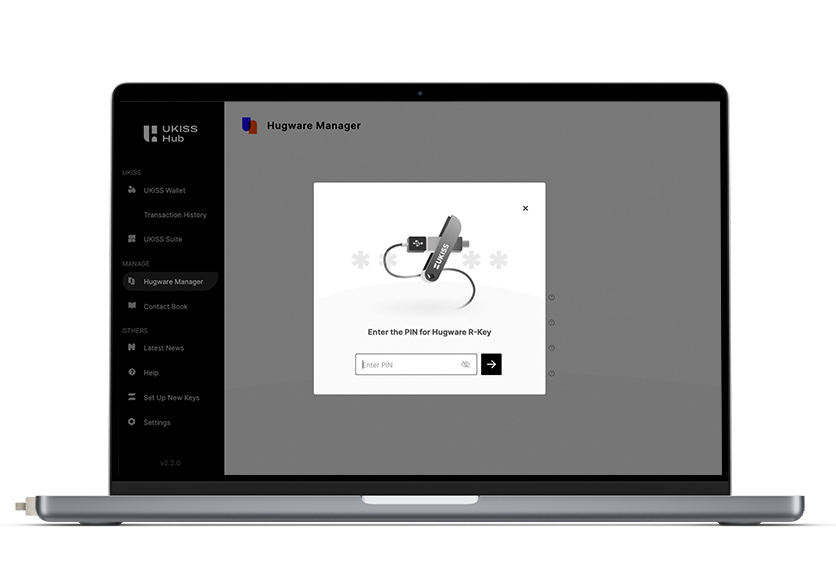Image resolution: width=836 pixels, height=568 pixels.
Task: Open Set Up New Keys
Action: (x=171, y=397)
